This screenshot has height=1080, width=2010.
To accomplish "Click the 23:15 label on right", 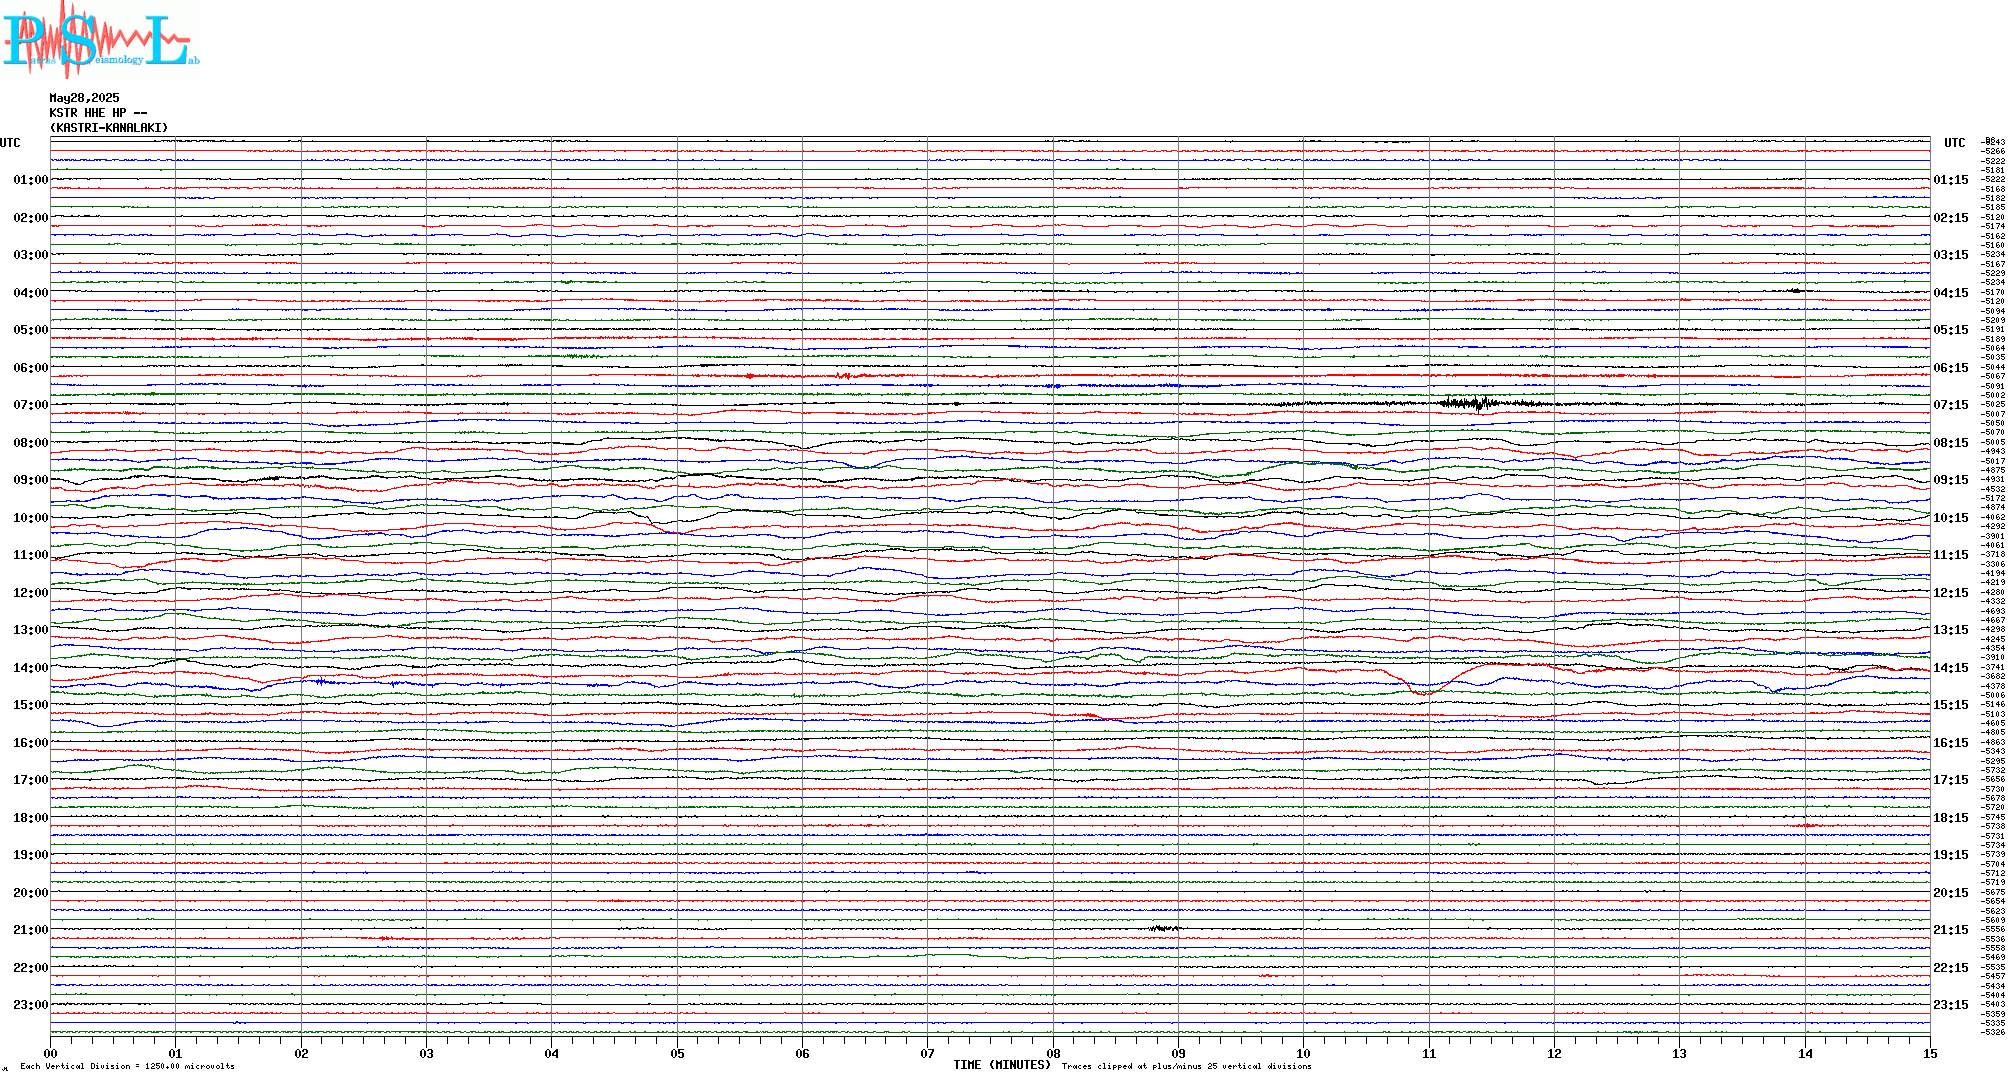I will pyautogui.click(x=1951, y=1005).
